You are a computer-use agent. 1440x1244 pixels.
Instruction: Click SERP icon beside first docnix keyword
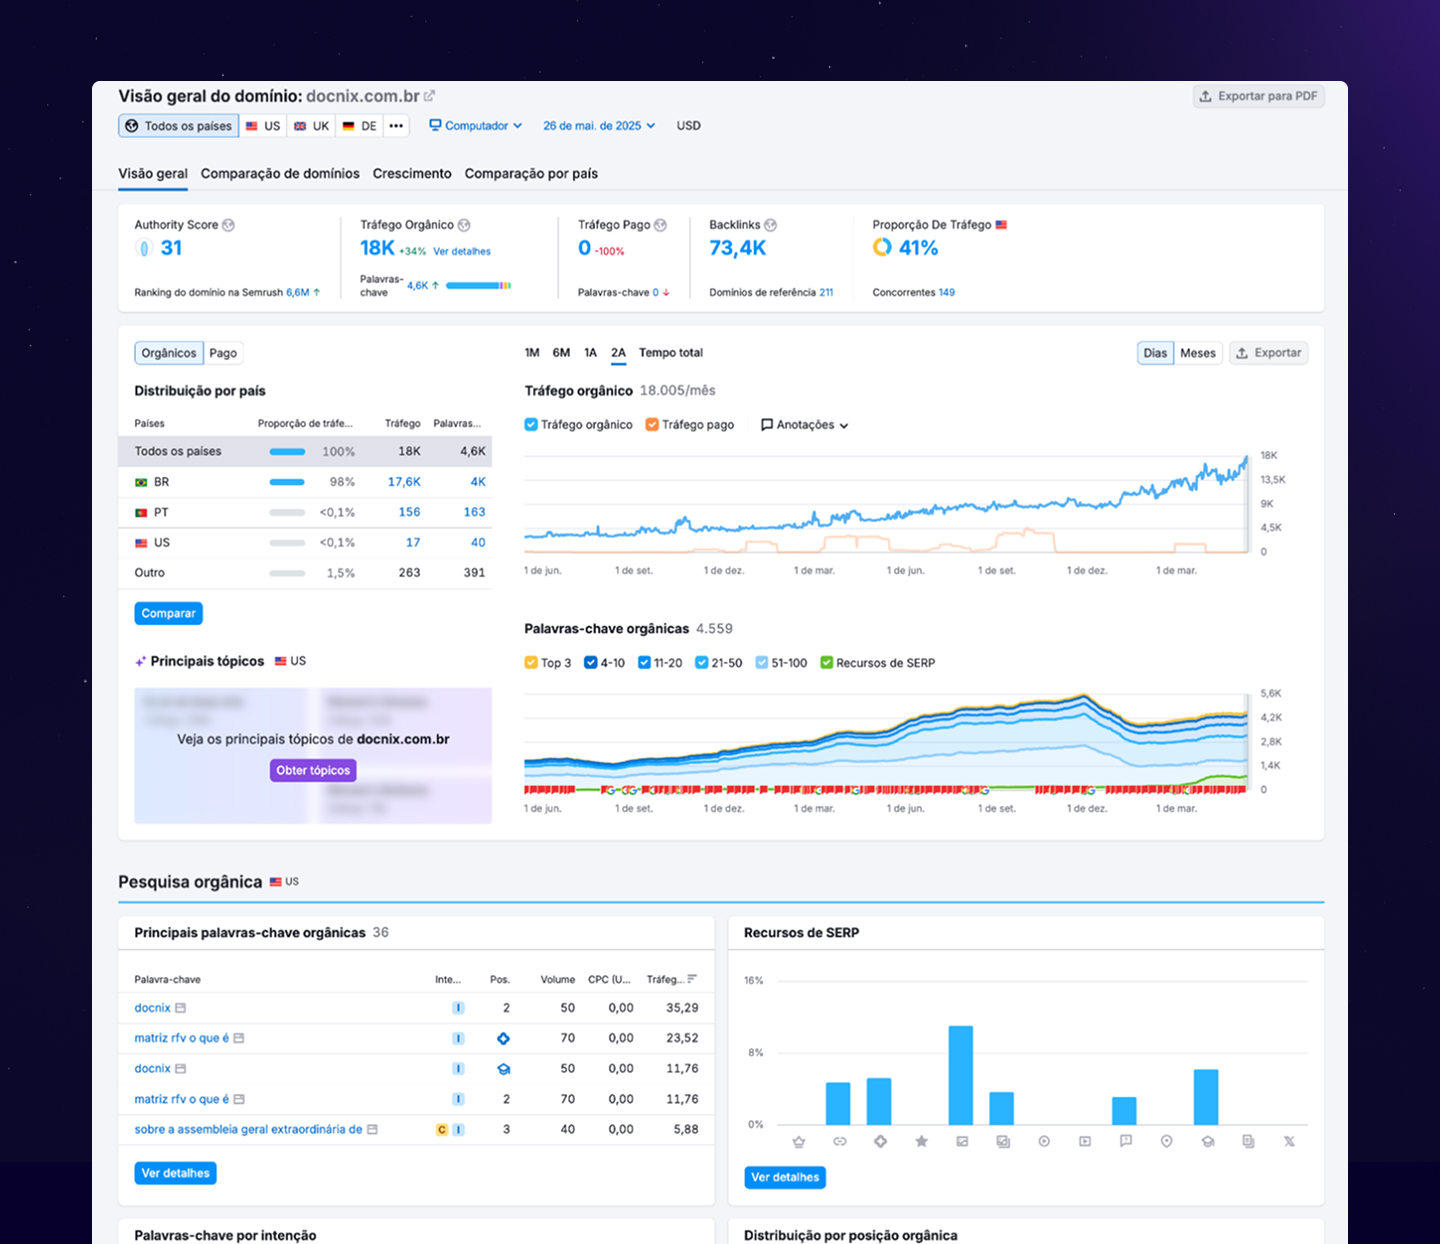click(181, 1008)
